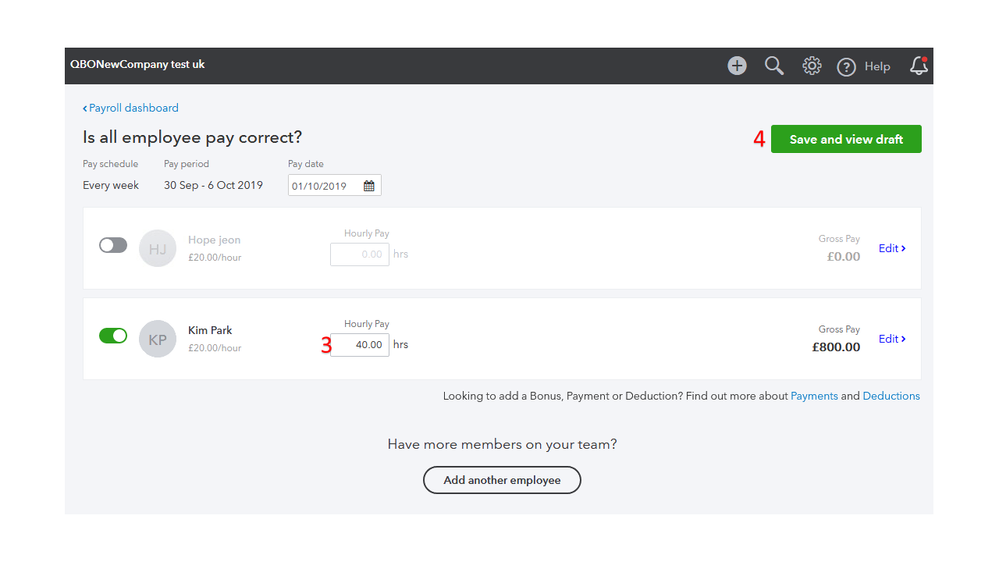Viewport: 999px width, 562px height.
Task: Open the notifications bell icon
Action: coord(918,66)
